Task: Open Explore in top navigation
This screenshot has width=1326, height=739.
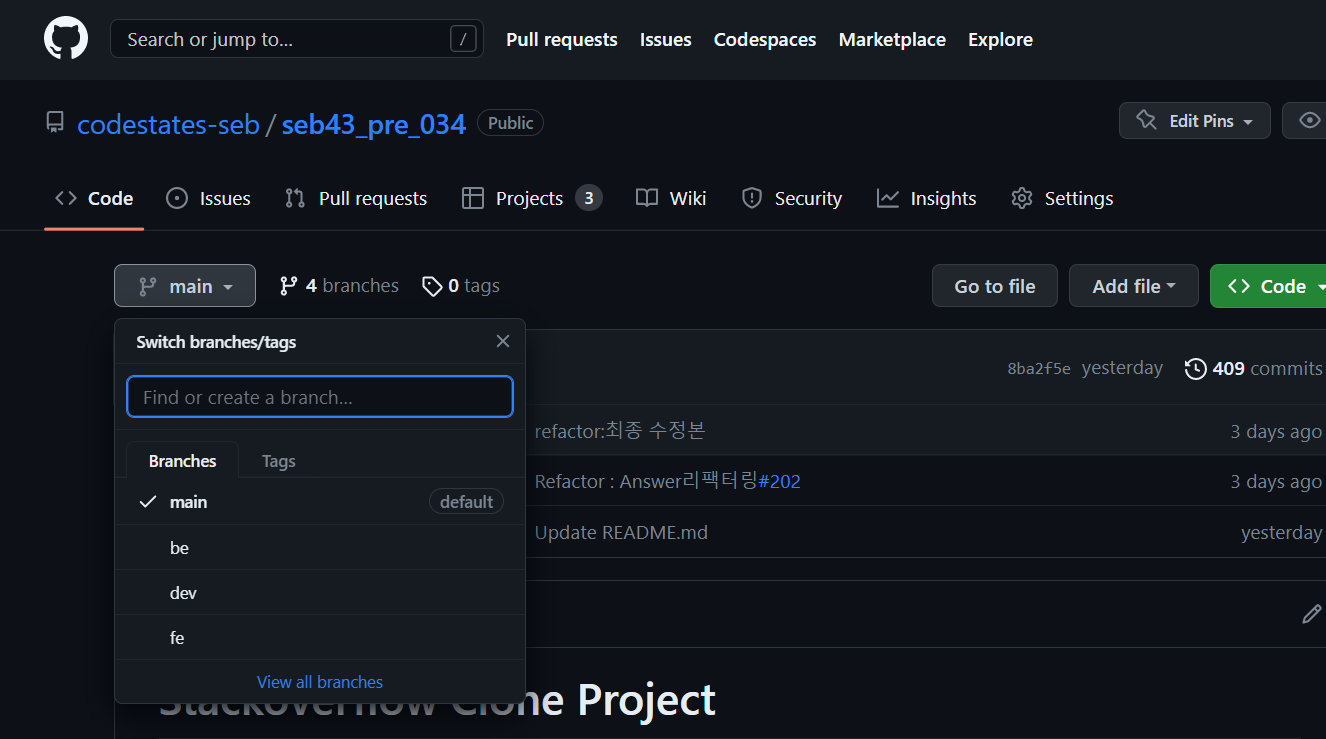Action: pos(1000,40)
